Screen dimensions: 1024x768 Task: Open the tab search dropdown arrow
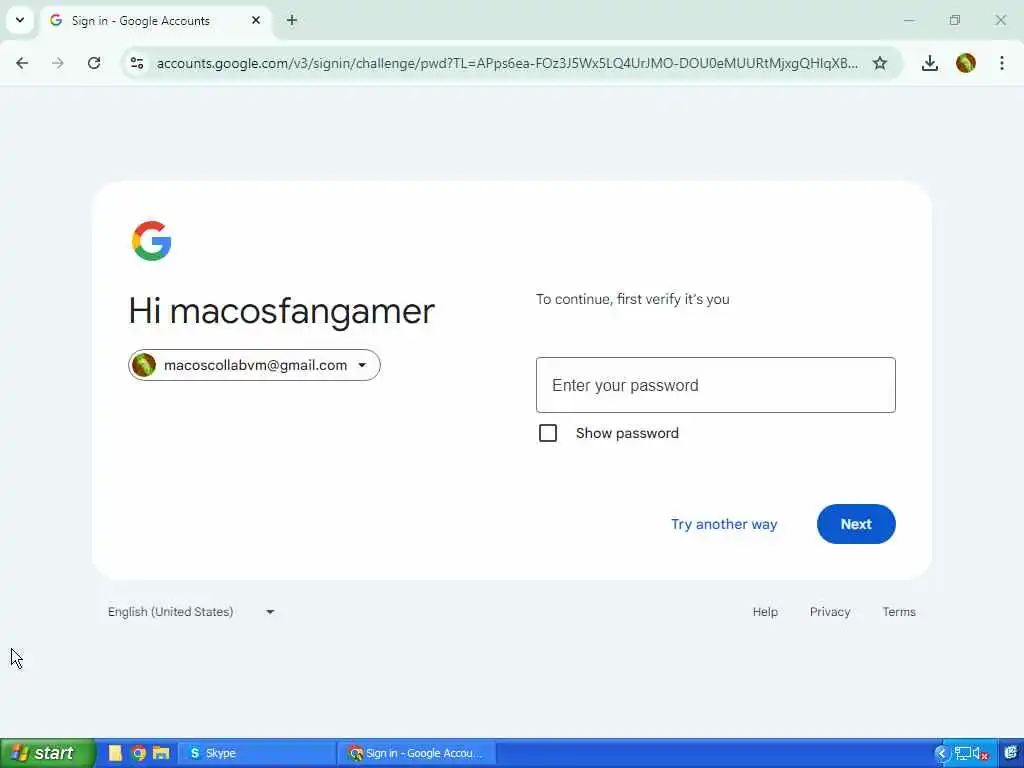click(x=20, y=20)
